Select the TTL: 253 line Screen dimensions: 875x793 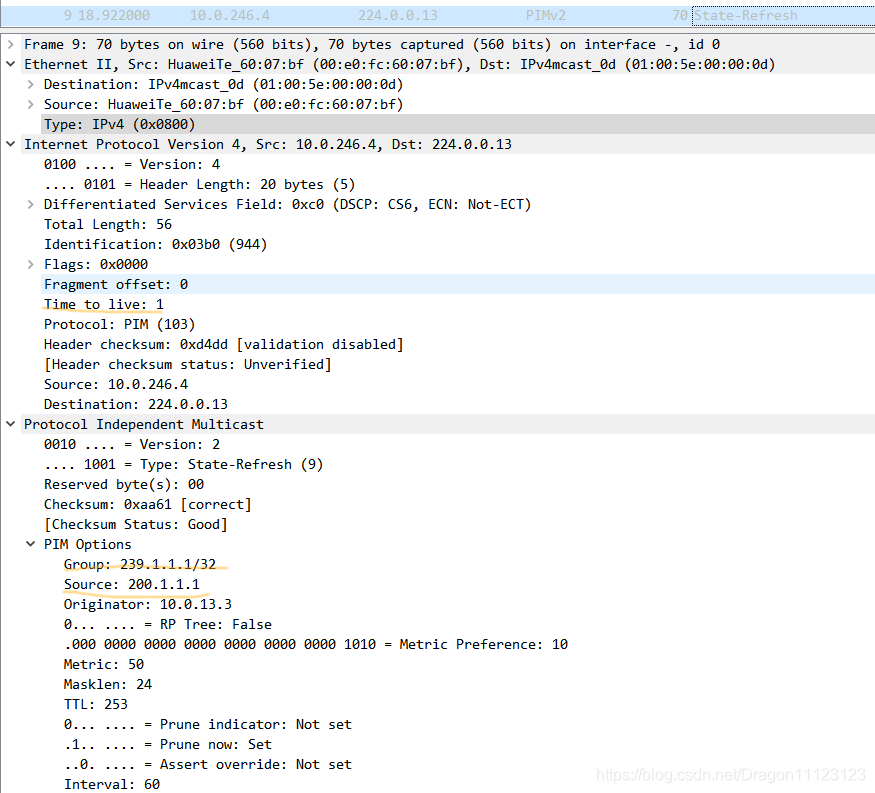click(x=96, y=704)
